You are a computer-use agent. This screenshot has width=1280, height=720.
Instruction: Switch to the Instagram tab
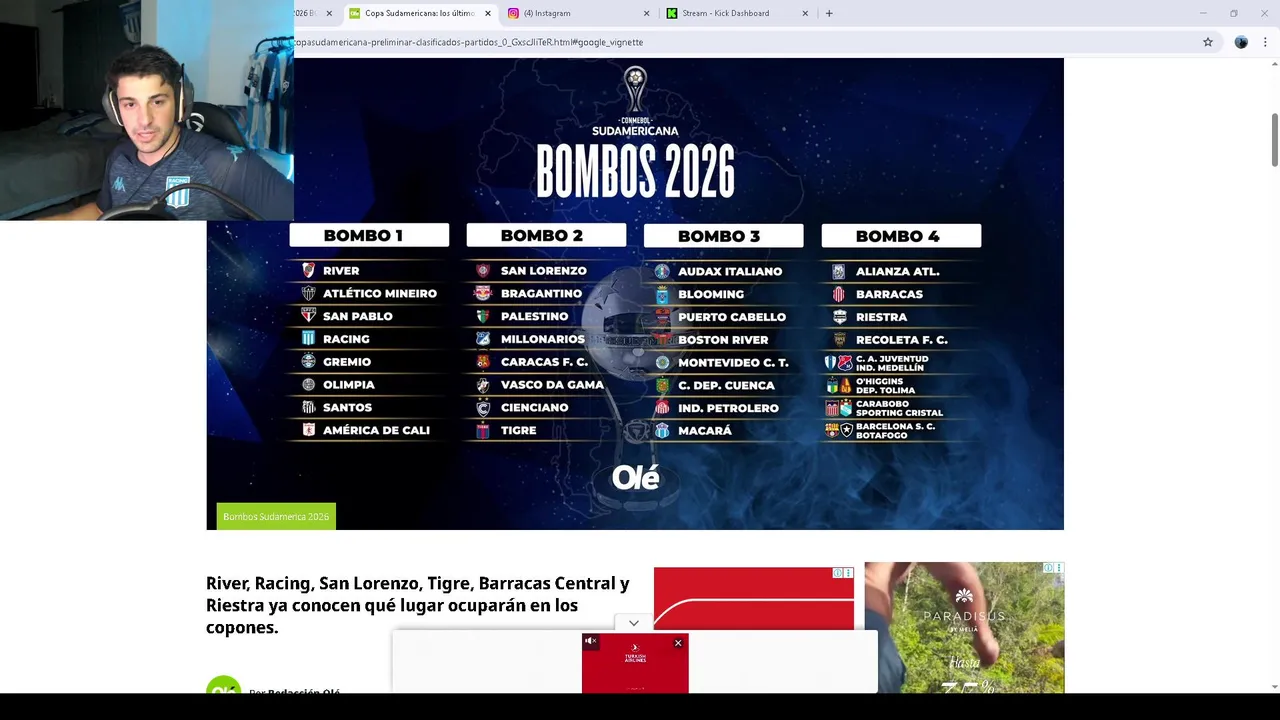point(577,13)
